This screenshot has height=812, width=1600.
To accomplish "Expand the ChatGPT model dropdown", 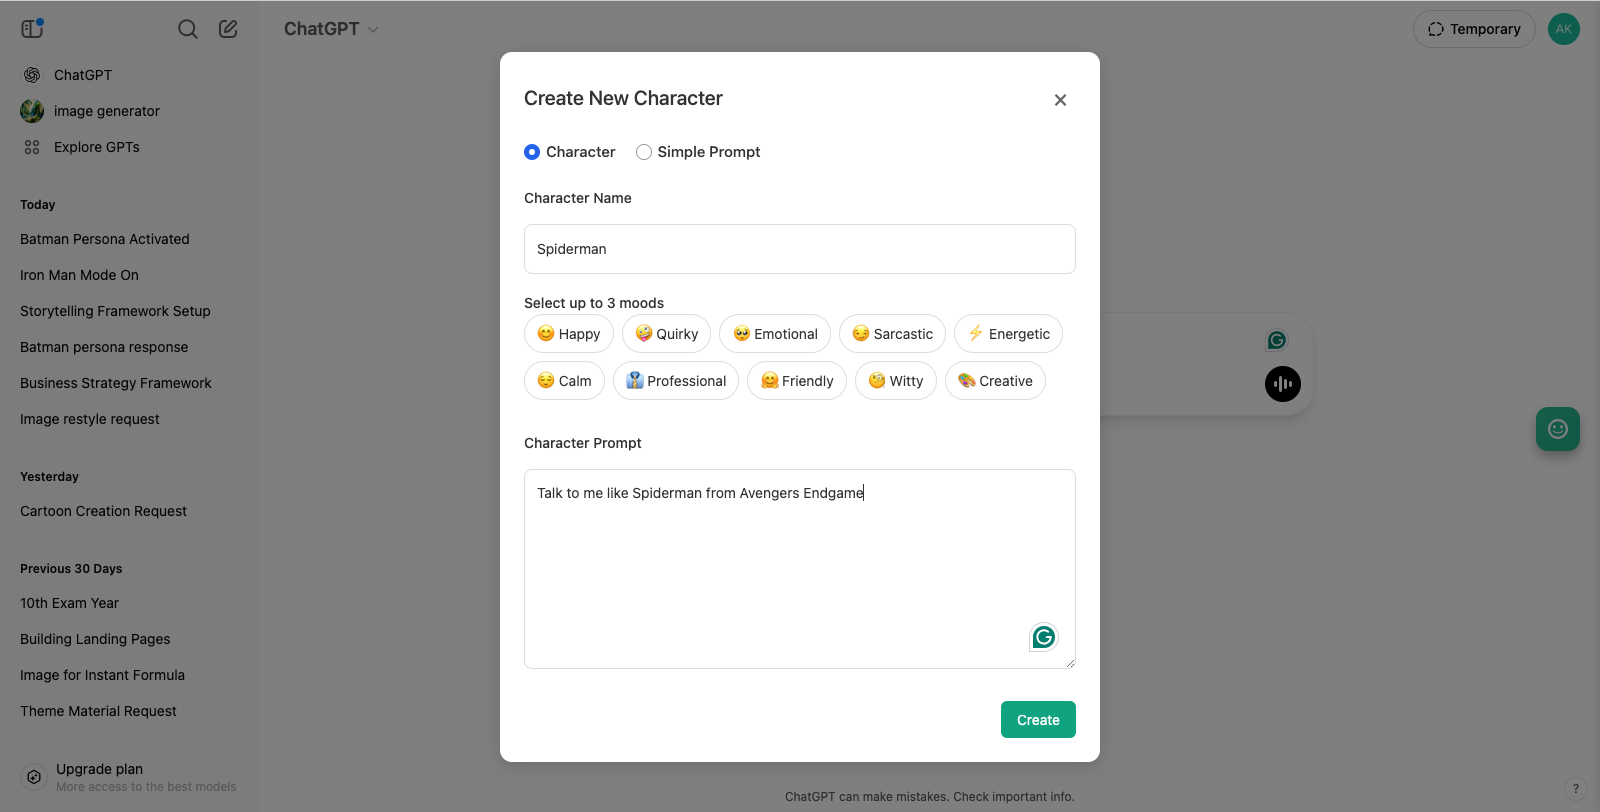I will (331, 29).
